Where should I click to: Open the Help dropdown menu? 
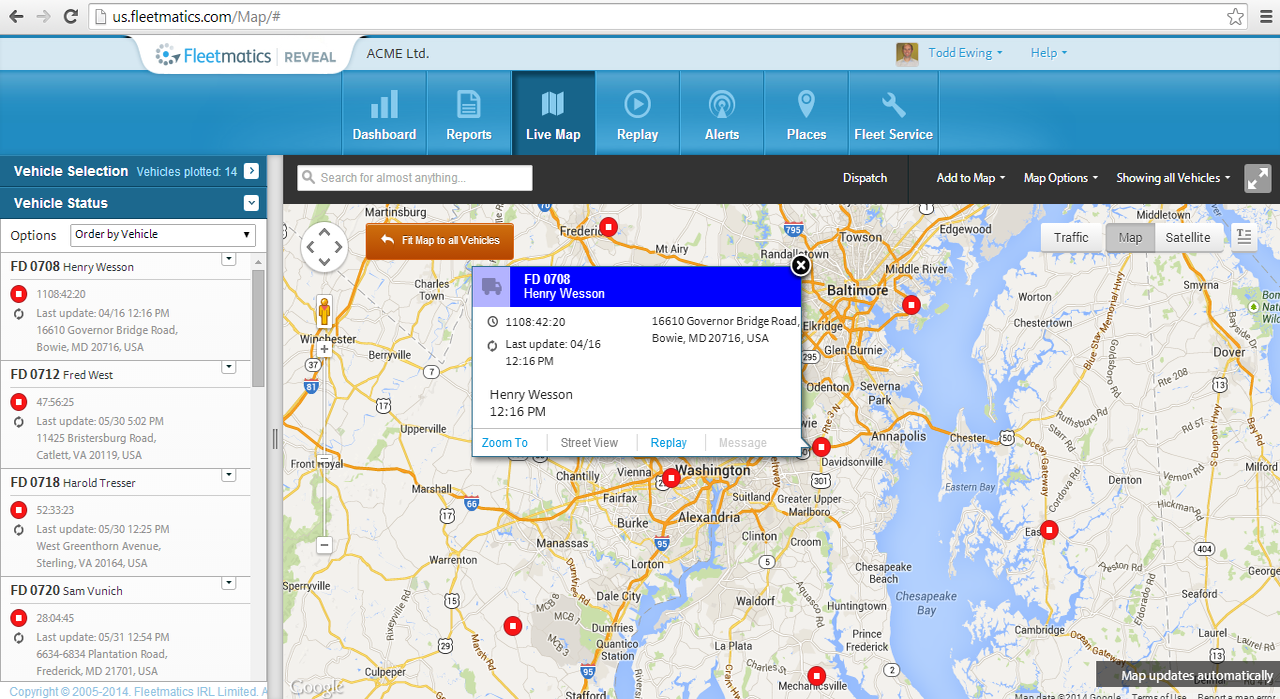coord(1049,53)
